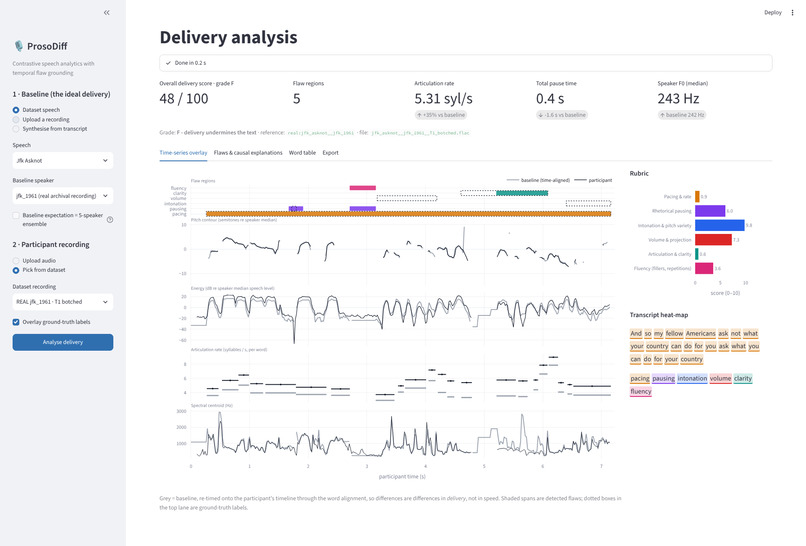Click the clarity legend tag

743,378
